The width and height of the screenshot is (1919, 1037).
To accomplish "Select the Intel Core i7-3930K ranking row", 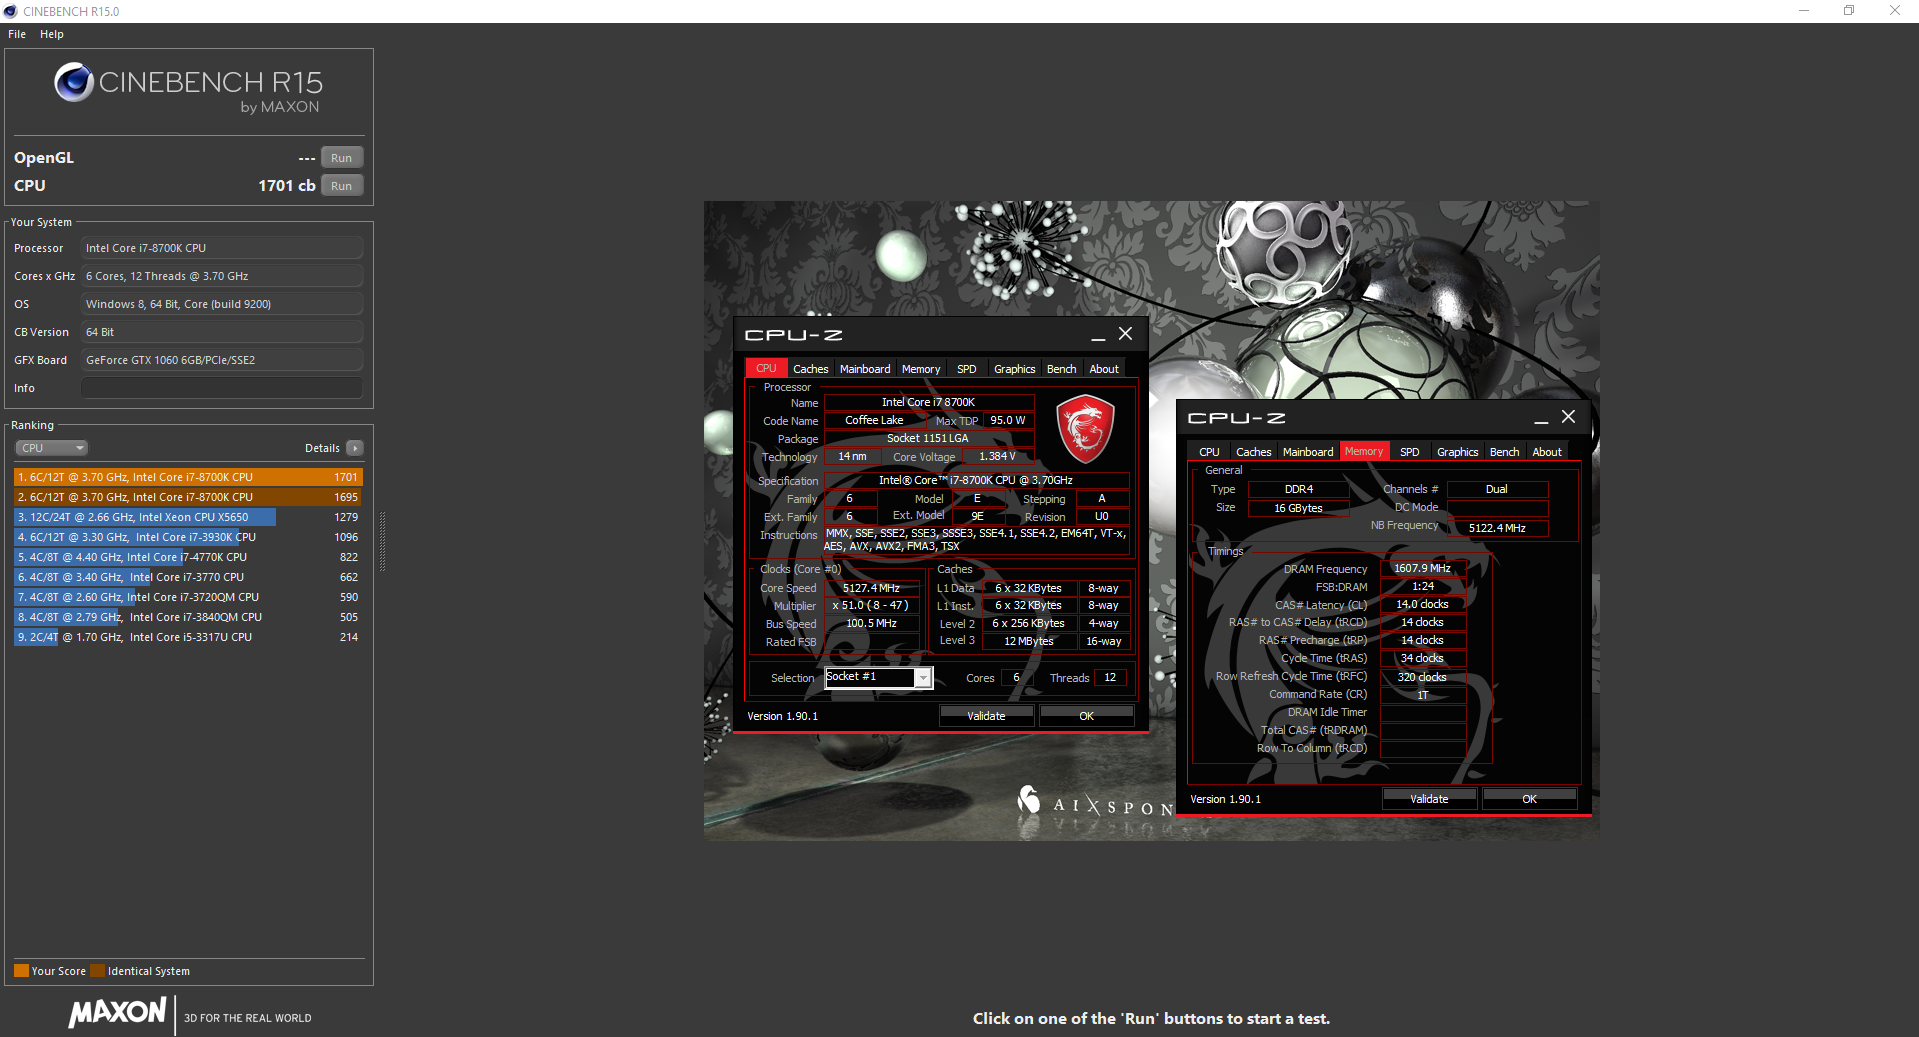I will click(188, 537).
